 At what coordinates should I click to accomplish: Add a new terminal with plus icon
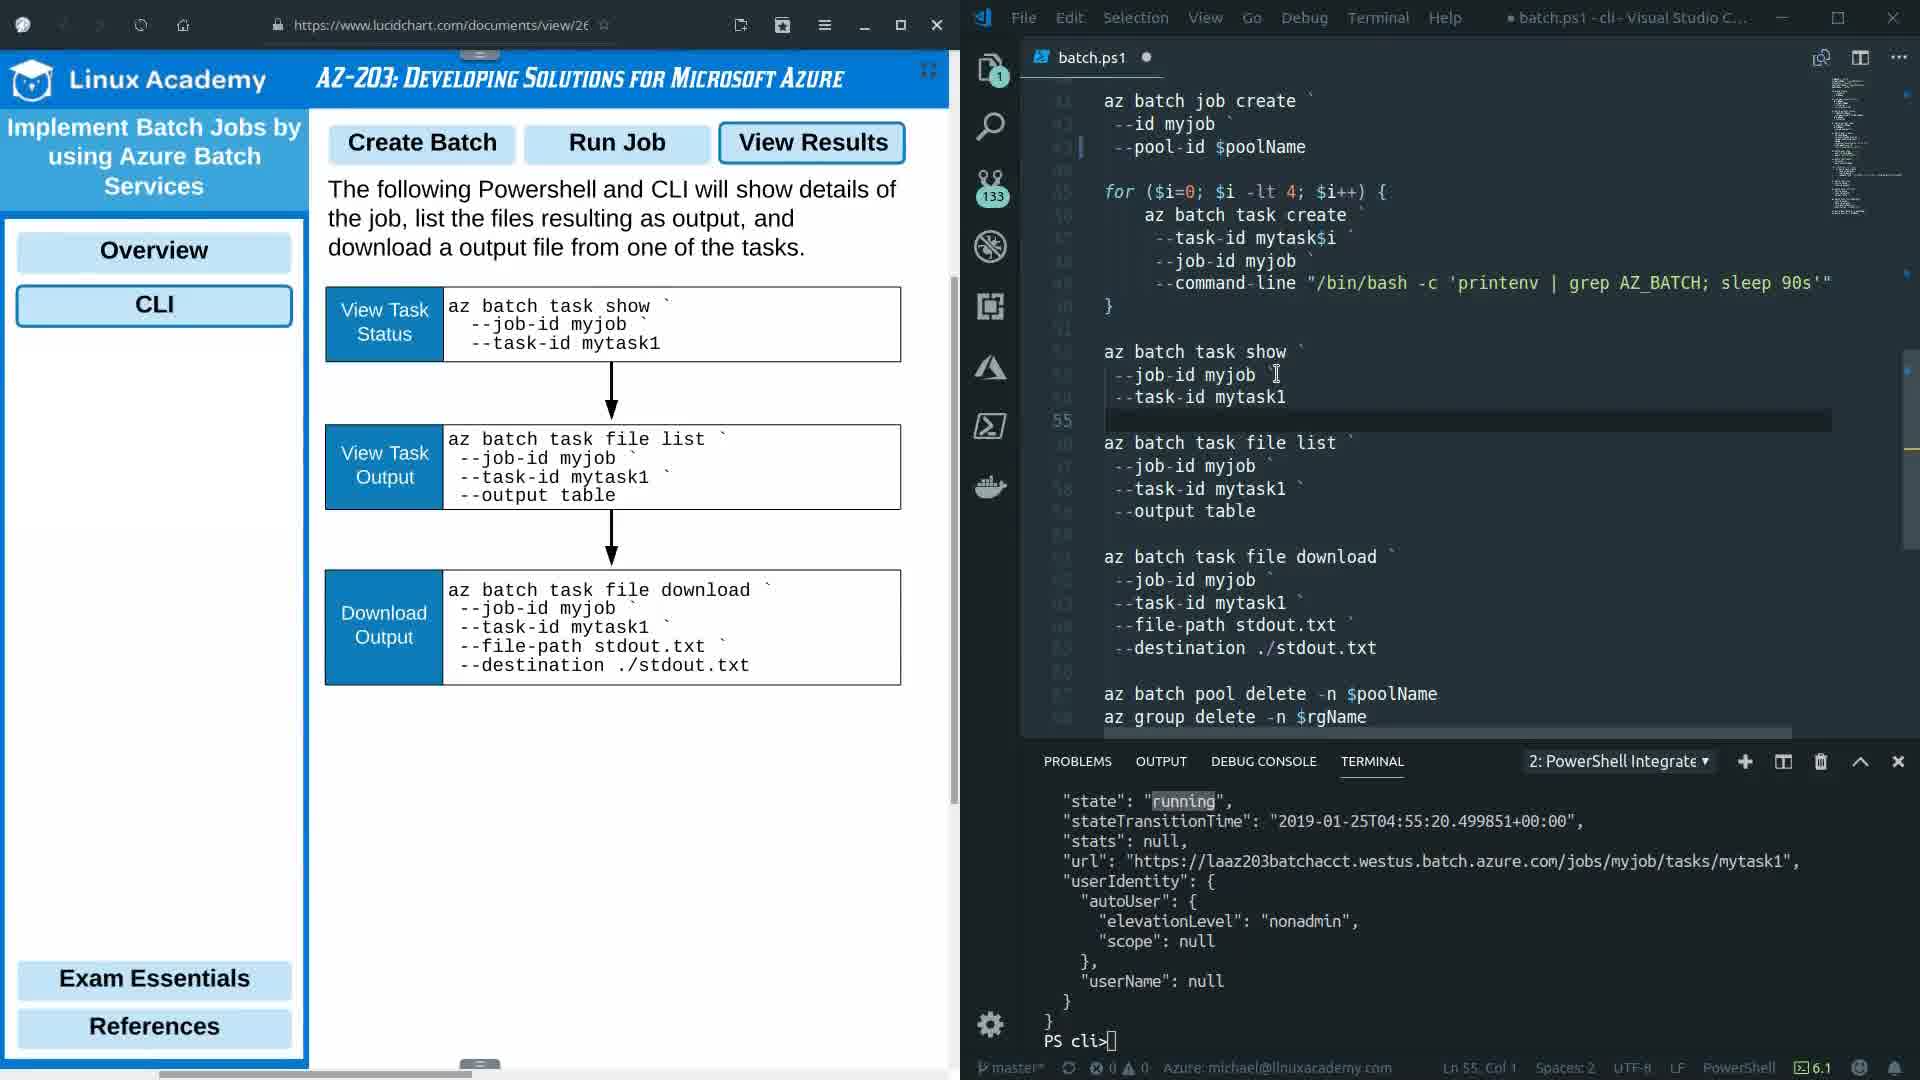coord(1745,762)
